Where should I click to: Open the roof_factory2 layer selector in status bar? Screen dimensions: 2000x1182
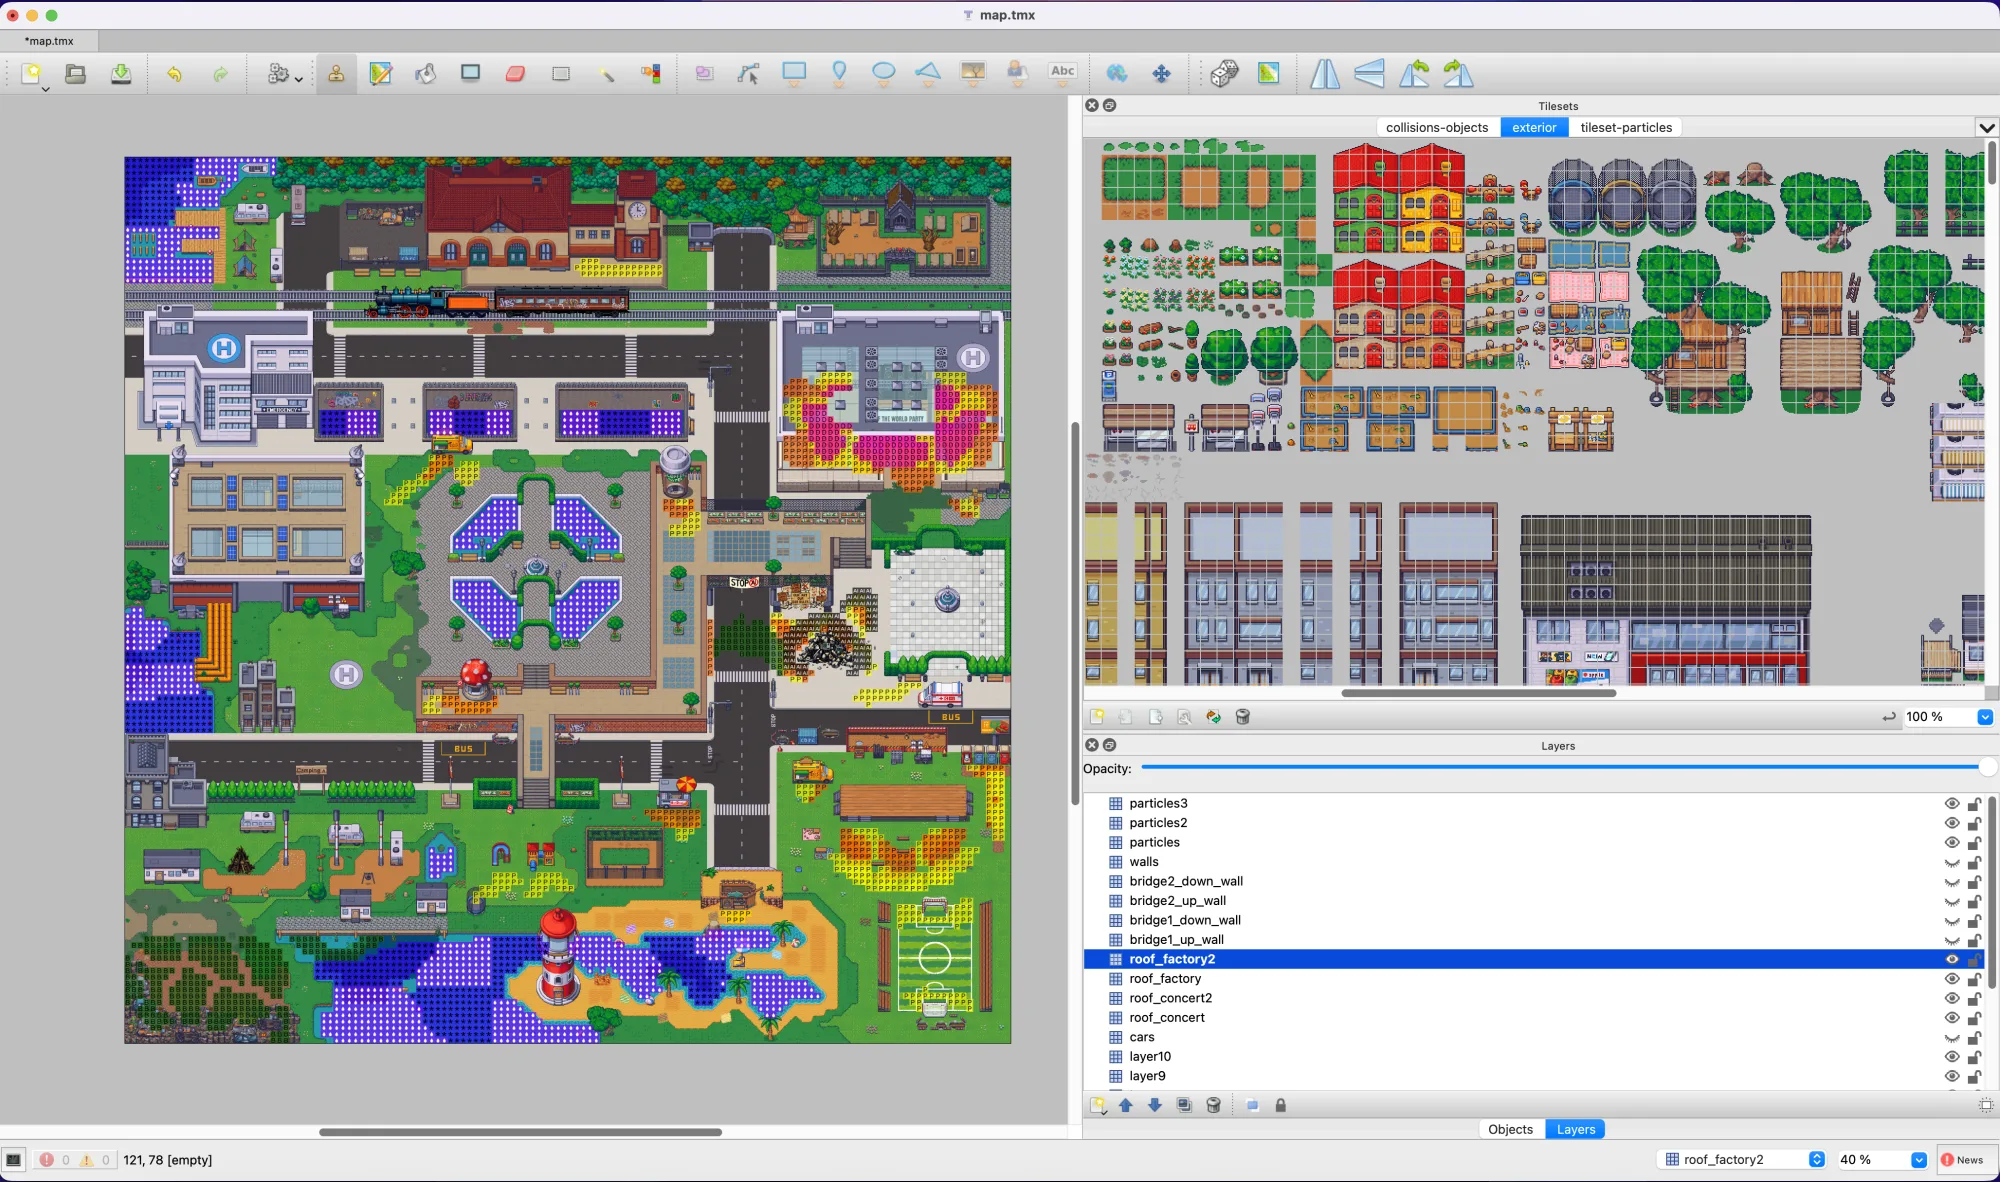(x=1818, y=1159)
